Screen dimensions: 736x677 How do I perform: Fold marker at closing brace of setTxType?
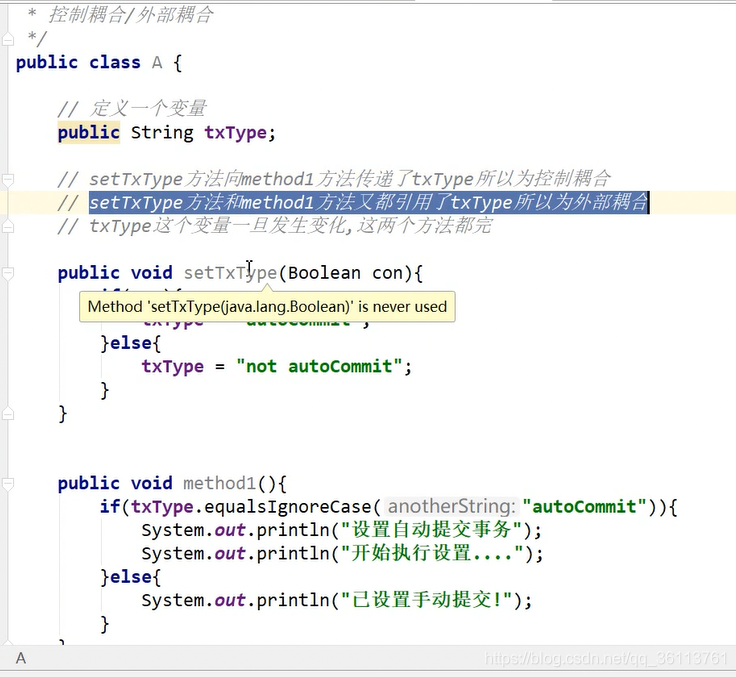point(8,414)
